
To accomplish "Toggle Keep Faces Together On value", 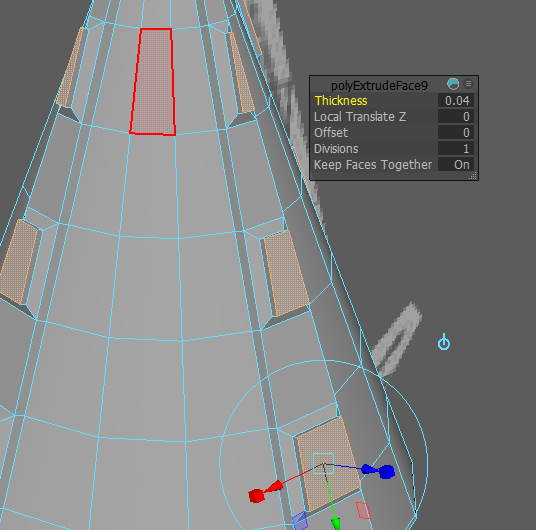I will (456, 165).
